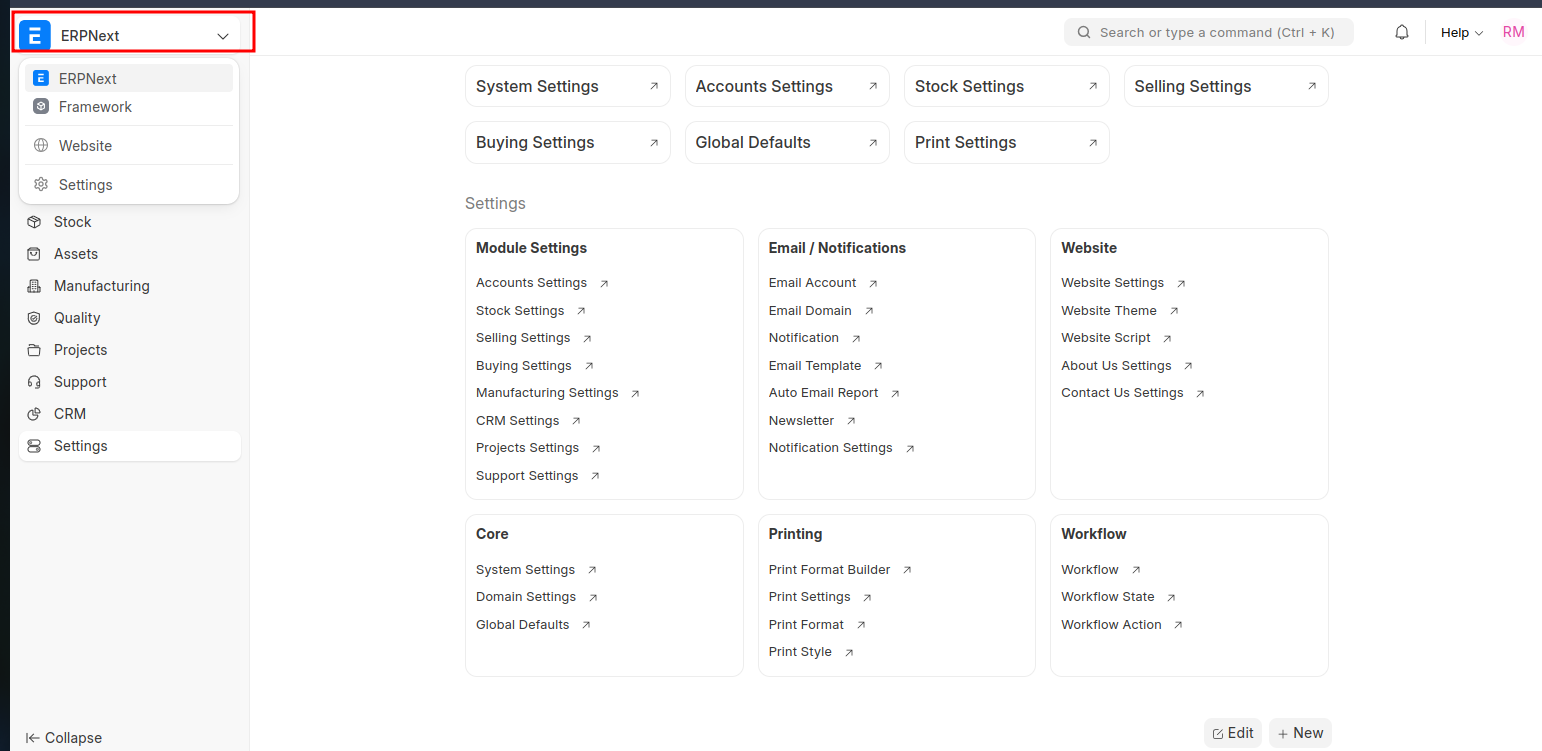The width and height of the screenshot is (1542, 751).
Task: Open the notifications bell
Action: coord(1402,32)
